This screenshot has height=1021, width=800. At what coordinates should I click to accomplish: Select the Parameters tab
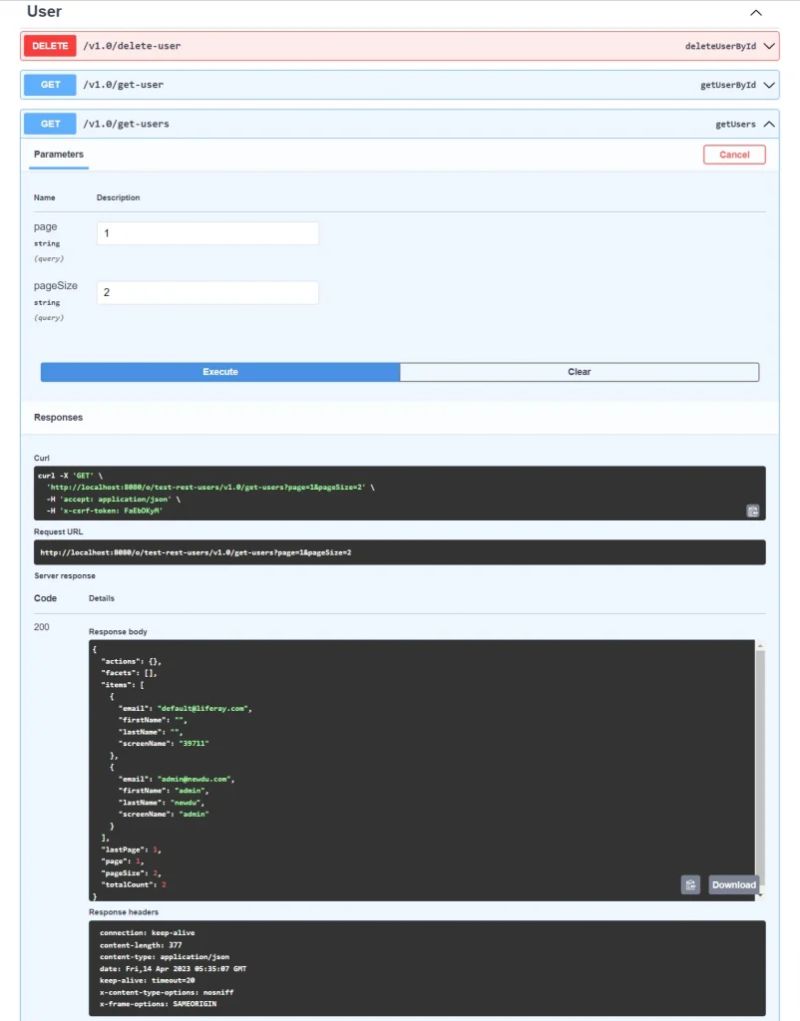58,154
